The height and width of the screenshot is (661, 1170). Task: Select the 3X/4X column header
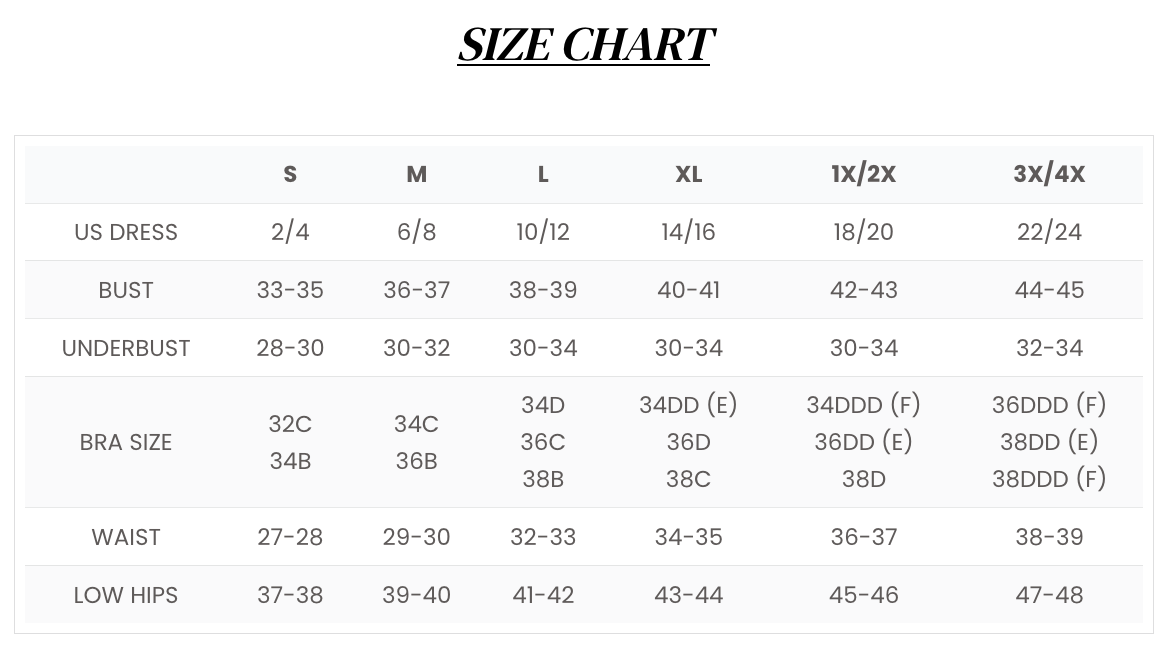[1049, 174]
